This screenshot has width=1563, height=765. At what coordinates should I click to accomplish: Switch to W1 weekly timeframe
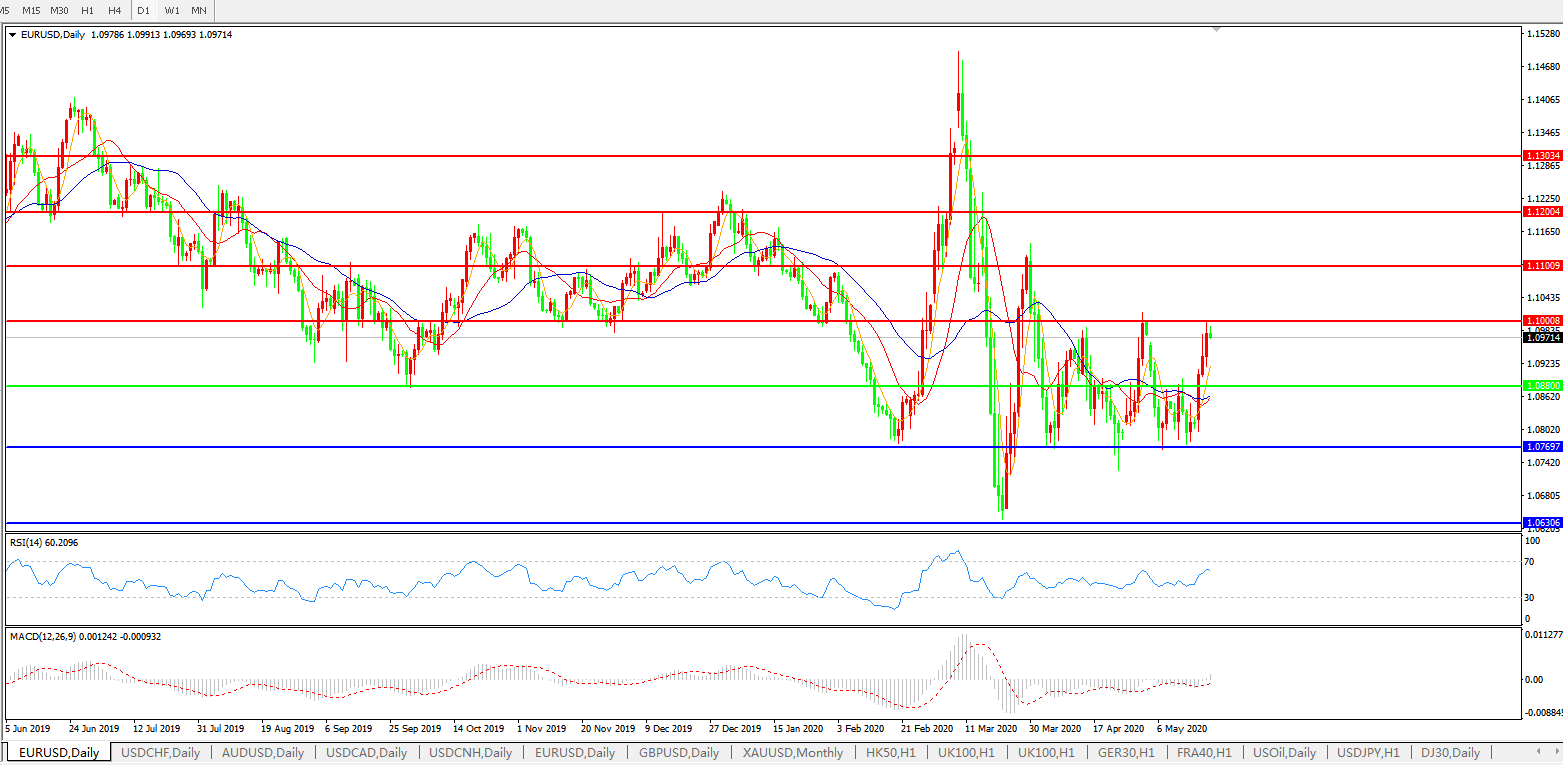click(172, 10)
